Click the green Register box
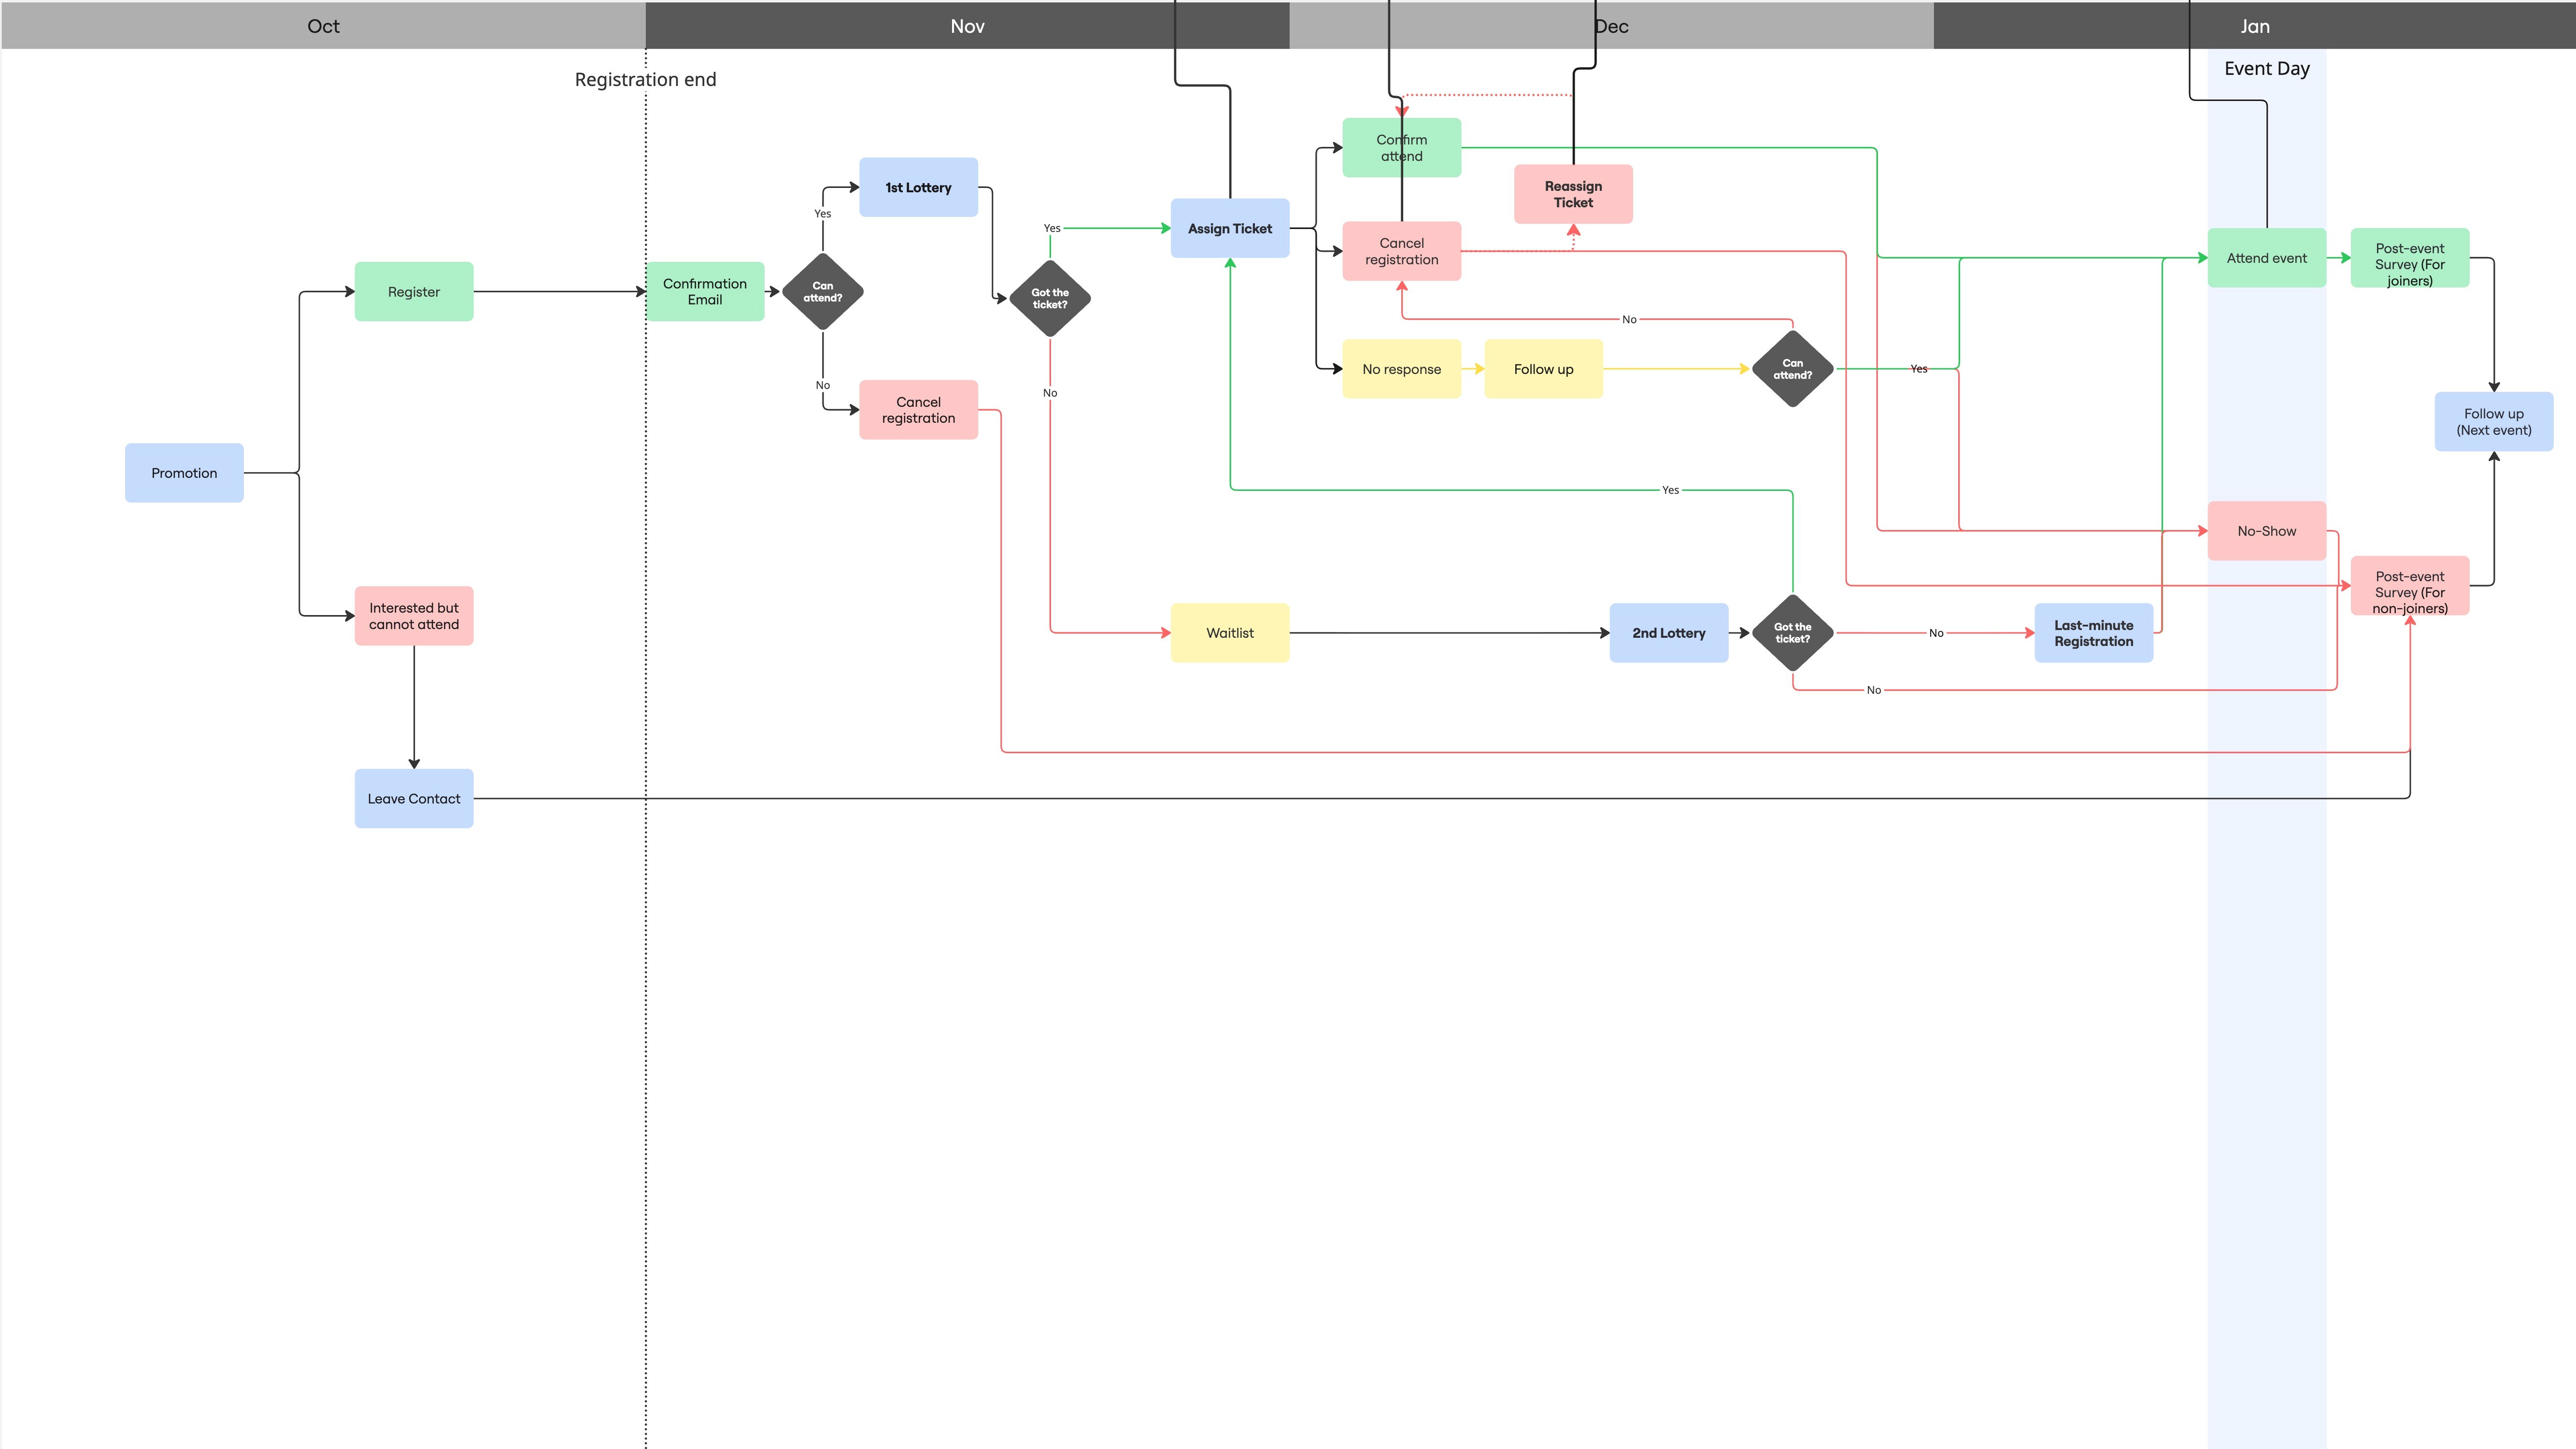2576x1449 pixels. point(414,292)
